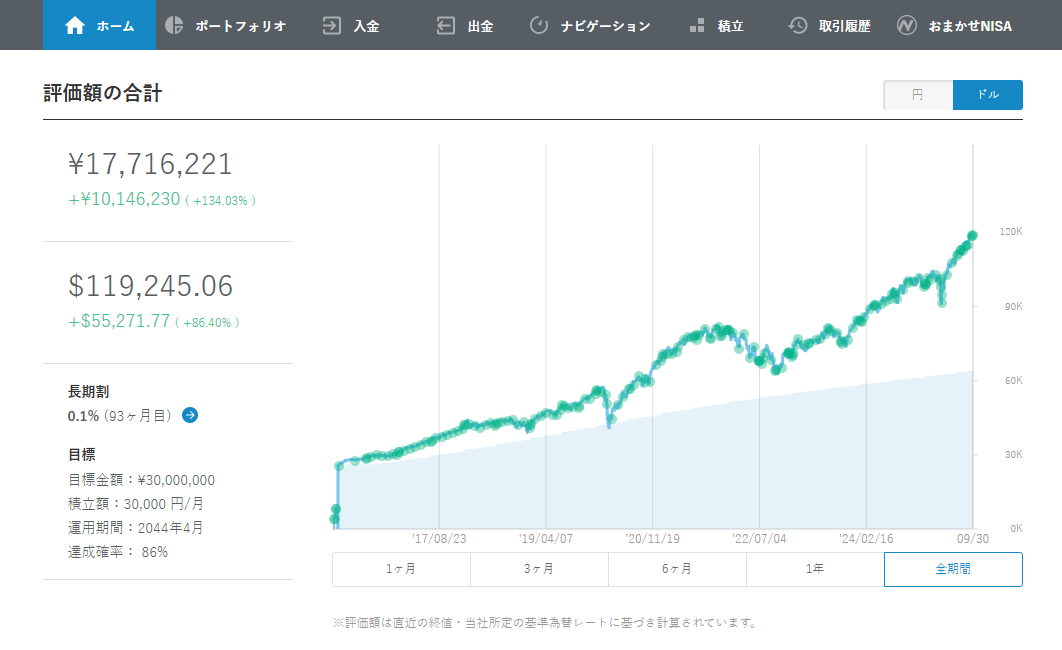Click the おまかせNISA circular N icon

coord(908,25)
